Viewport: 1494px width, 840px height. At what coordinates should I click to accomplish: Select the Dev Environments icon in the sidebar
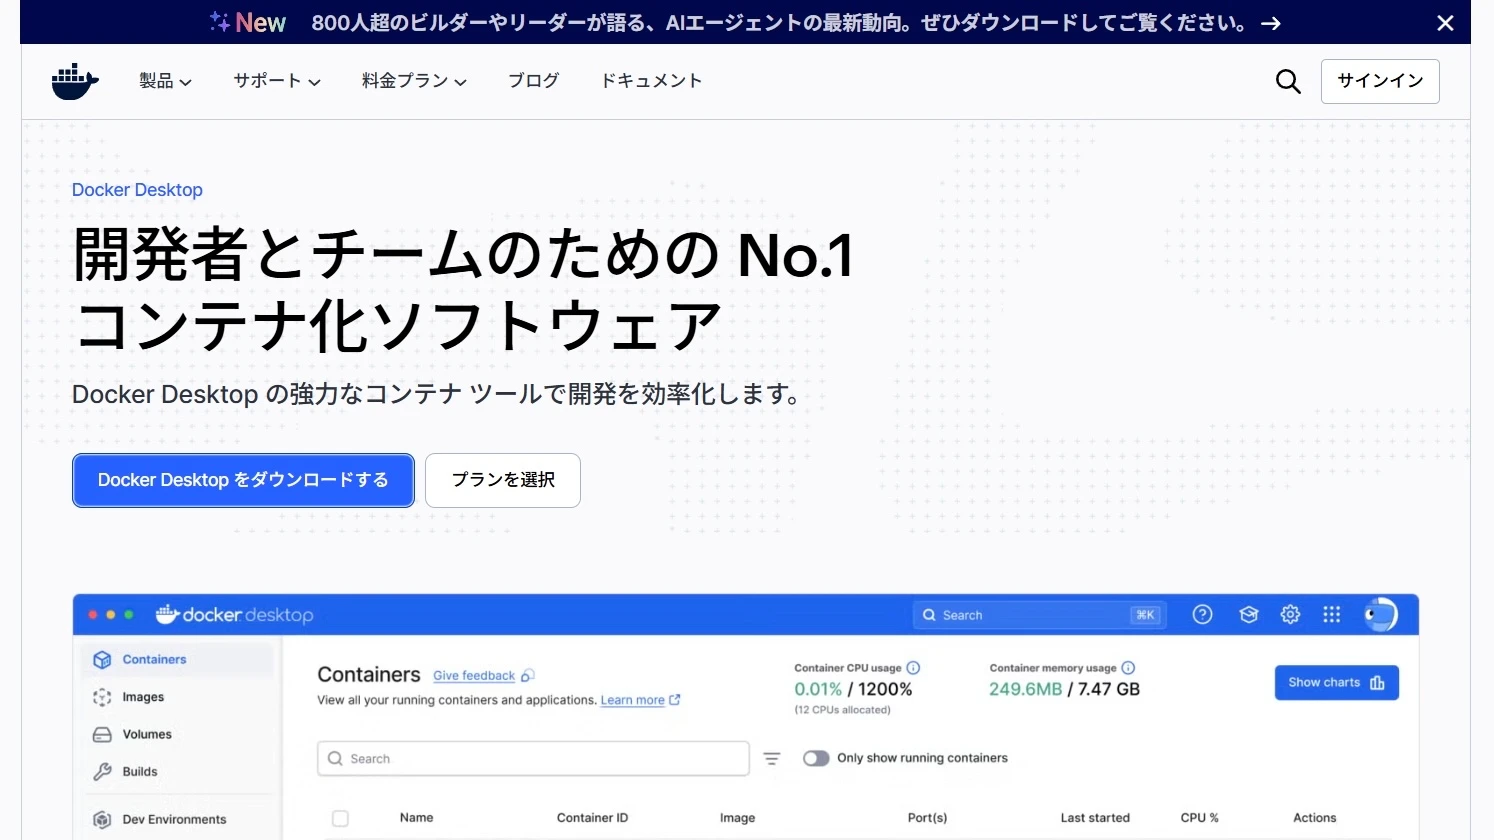click(102, 820)
